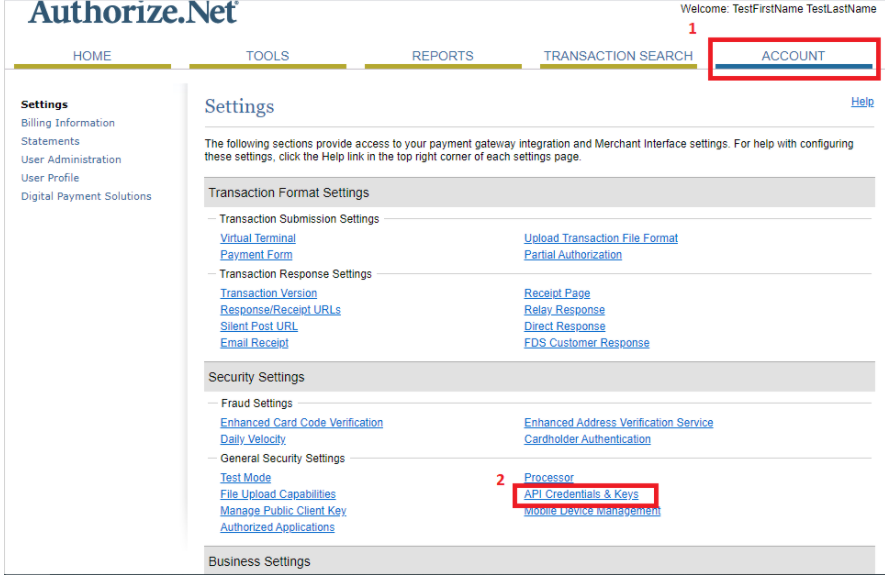Open the HOME tab
This screenshot has width=885, height=575.
92,56
